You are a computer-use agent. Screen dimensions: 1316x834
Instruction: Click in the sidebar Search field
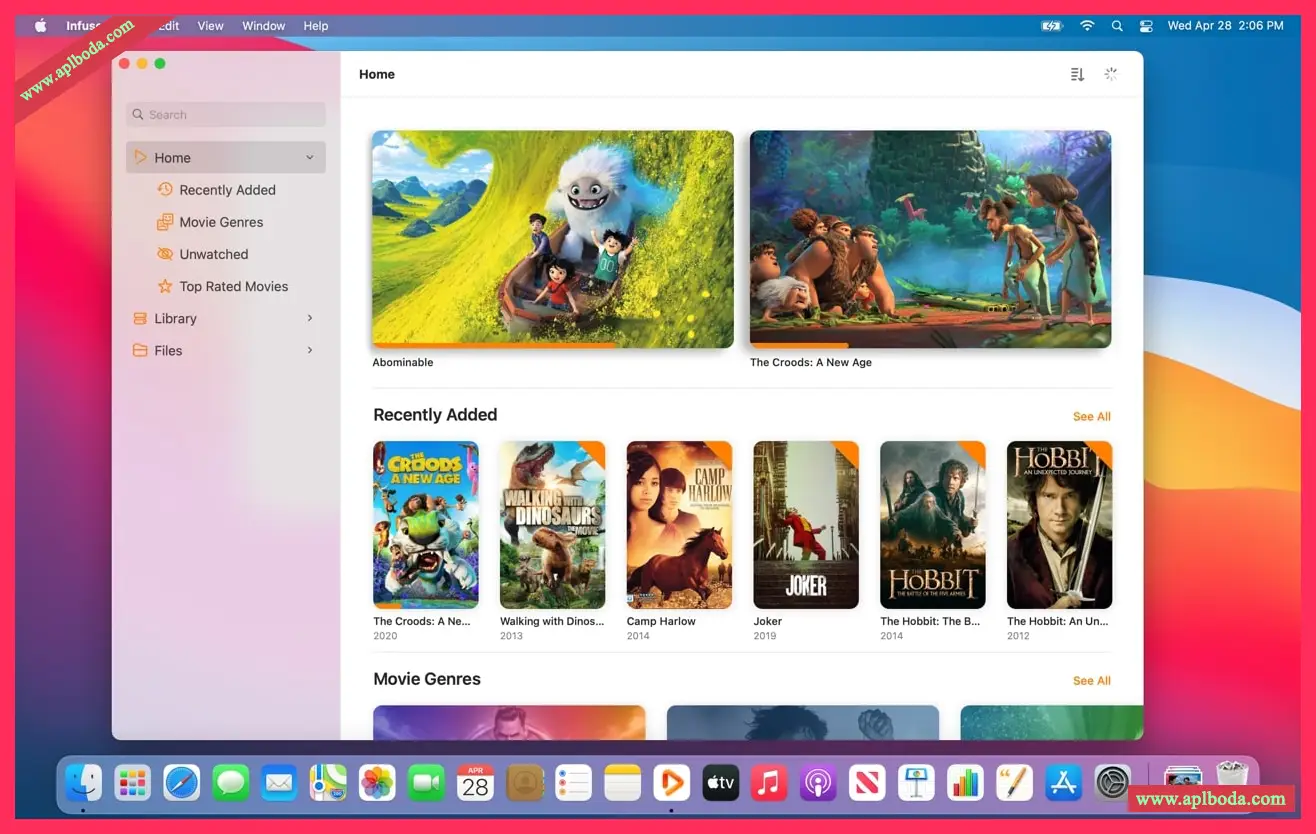click(x=226, y=115)
